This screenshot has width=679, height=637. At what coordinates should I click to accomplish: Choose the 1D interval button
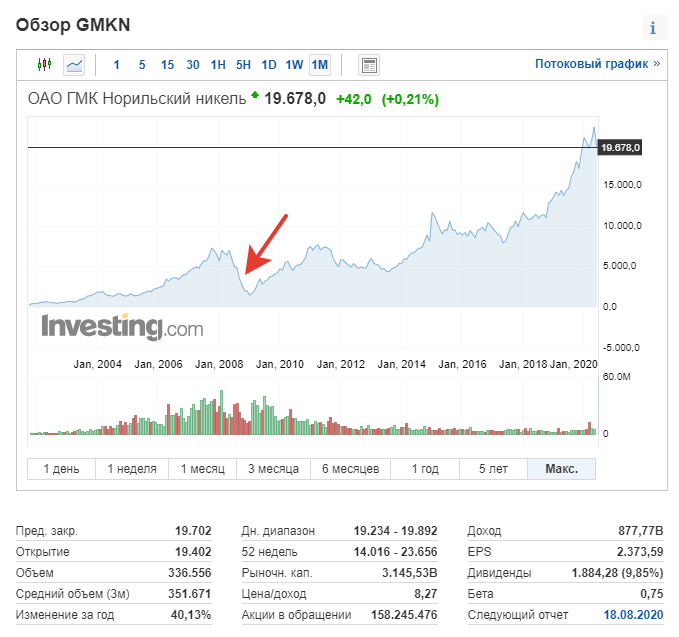(x=269, y=65)
